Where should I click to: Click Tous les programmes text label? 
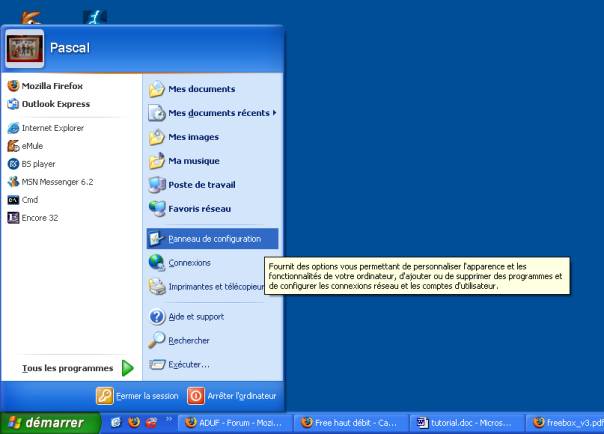pos(67,368)
